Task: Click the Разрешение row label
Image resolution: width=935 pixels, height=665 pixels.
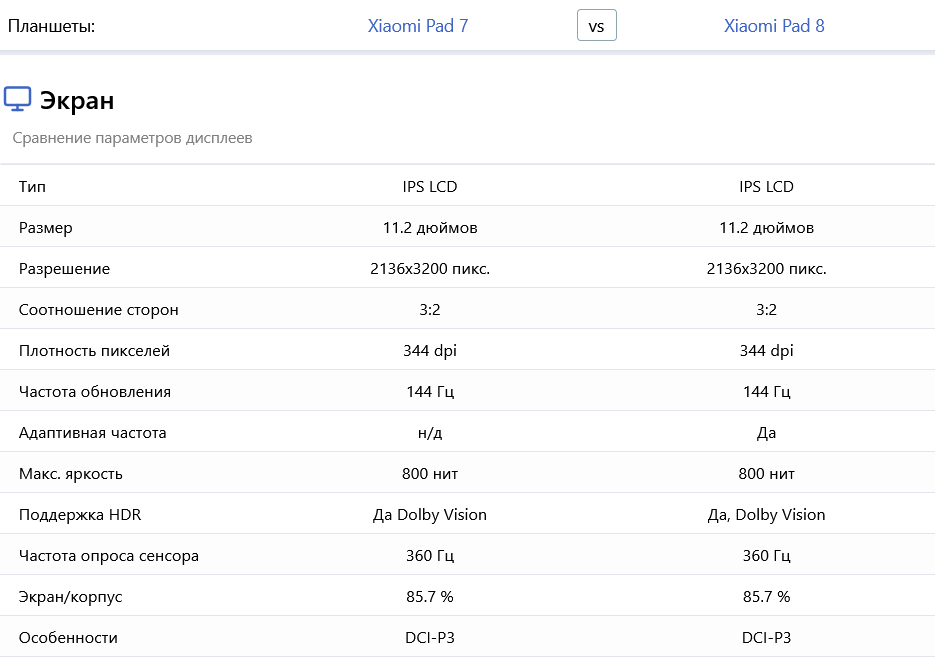Action: pos(64,269)
